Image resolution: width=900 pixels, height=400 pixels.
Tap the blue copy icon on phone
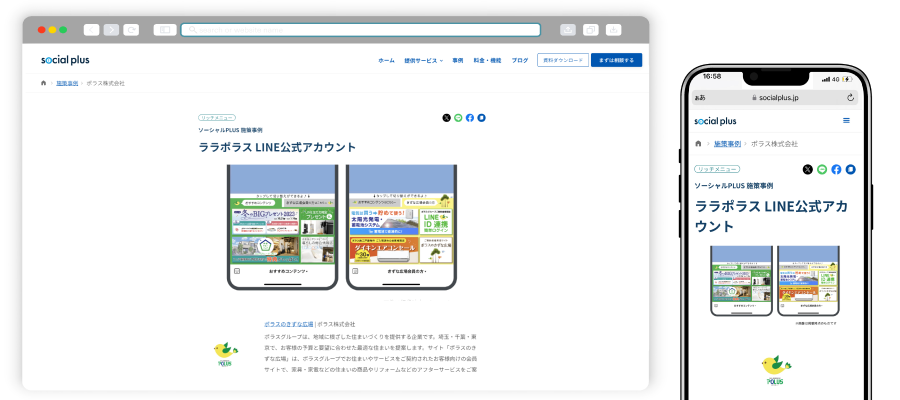[x=851, y=169]
